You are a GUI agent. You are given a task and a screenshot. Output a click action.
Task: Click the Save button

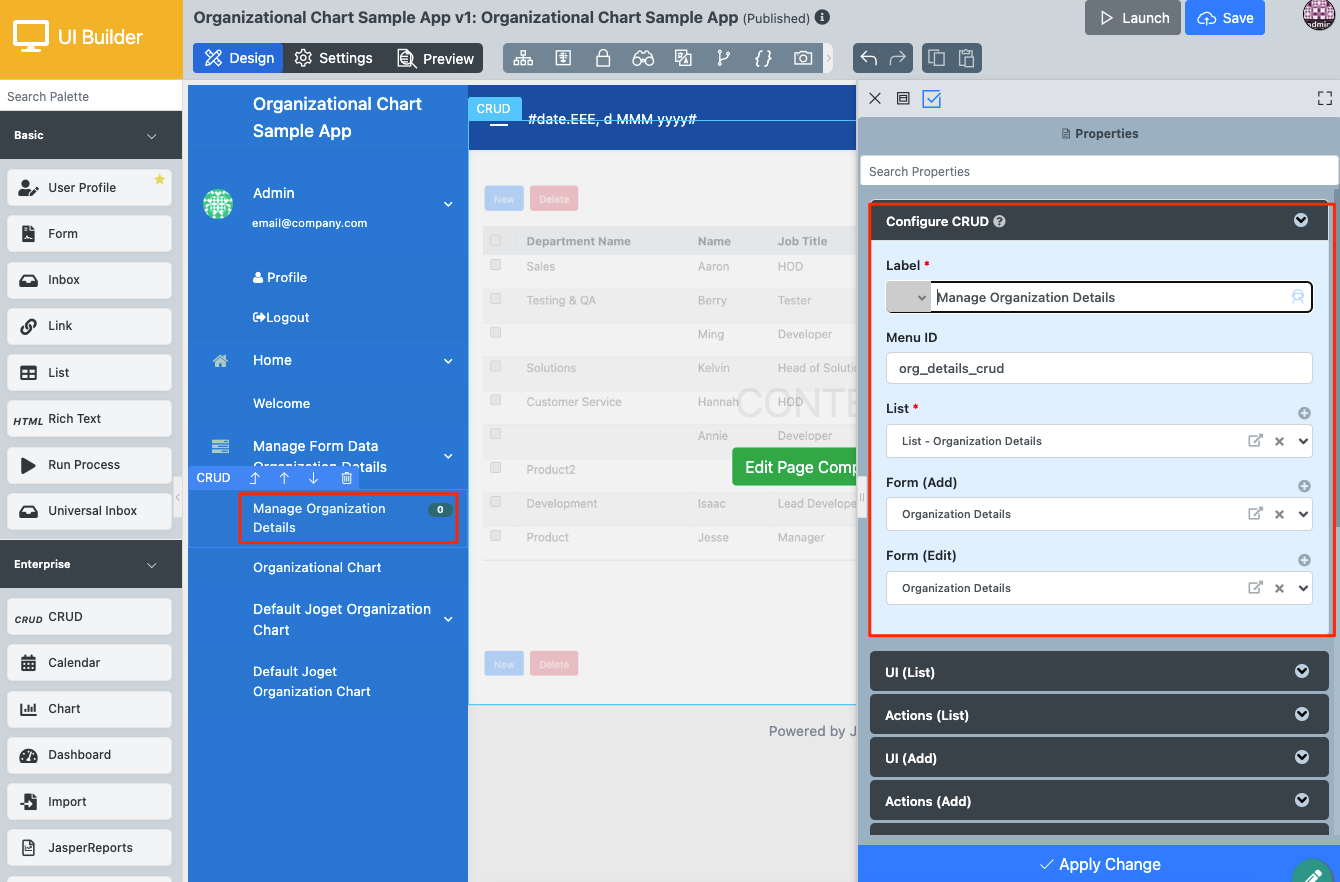(1225, 18)
